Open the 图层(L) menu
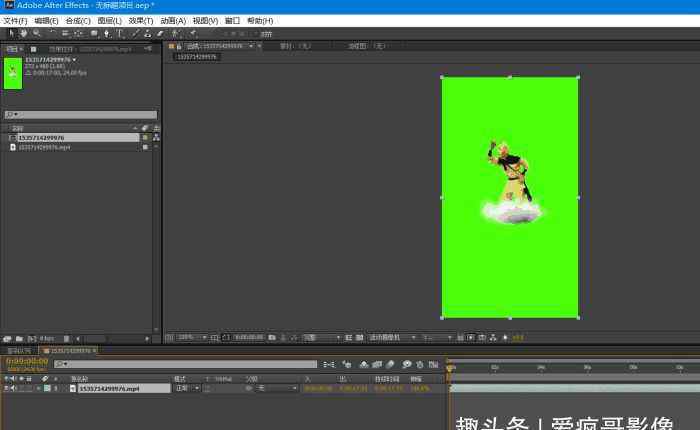The height and width of the screenshot is (430, 700). [x=109, y=21]
